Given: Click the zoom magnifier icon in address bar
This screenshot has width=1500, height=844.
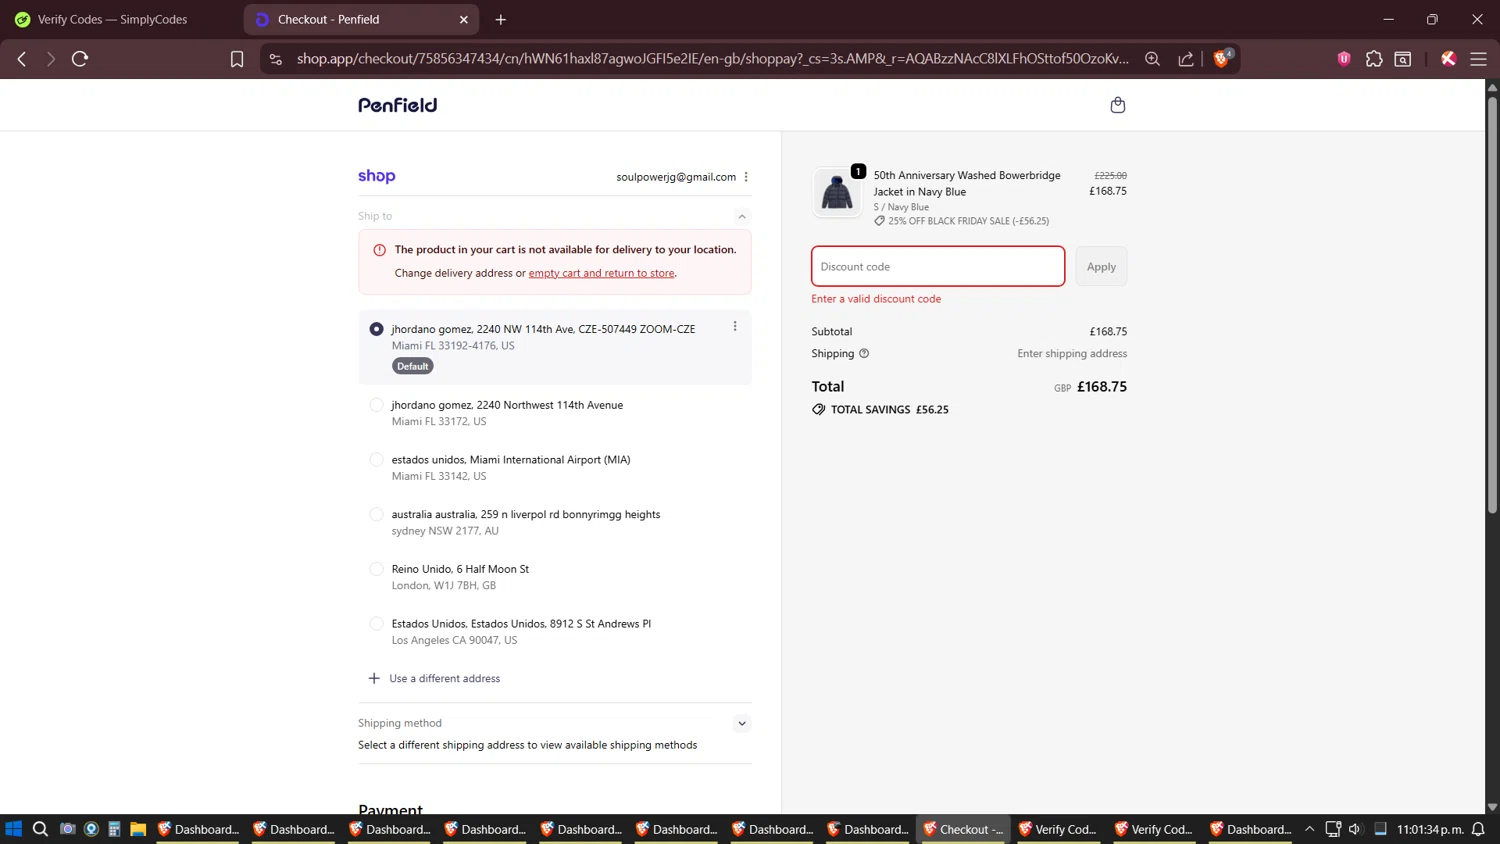Looking at the screenshot, I should (1152, 59).
